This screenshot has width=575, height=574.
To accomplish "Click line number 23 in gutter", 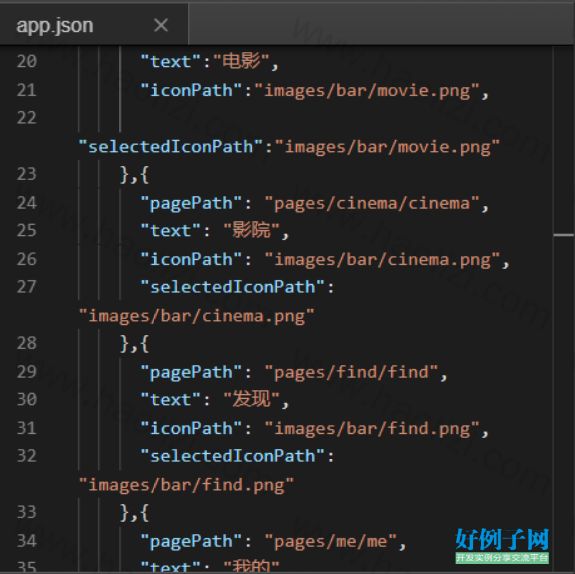I will (27, 174).
